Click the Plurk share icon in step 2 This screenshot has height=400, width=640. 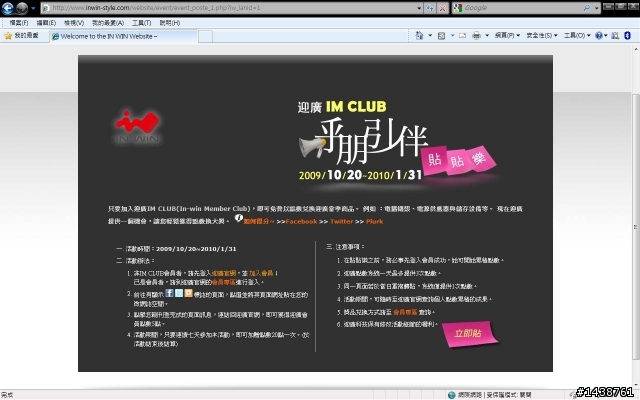(188, 293)
